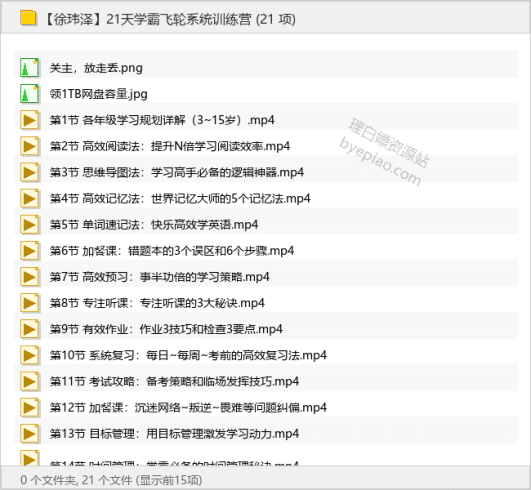Select file name 领1TB网盘容量.jpg

pos(99,94)
